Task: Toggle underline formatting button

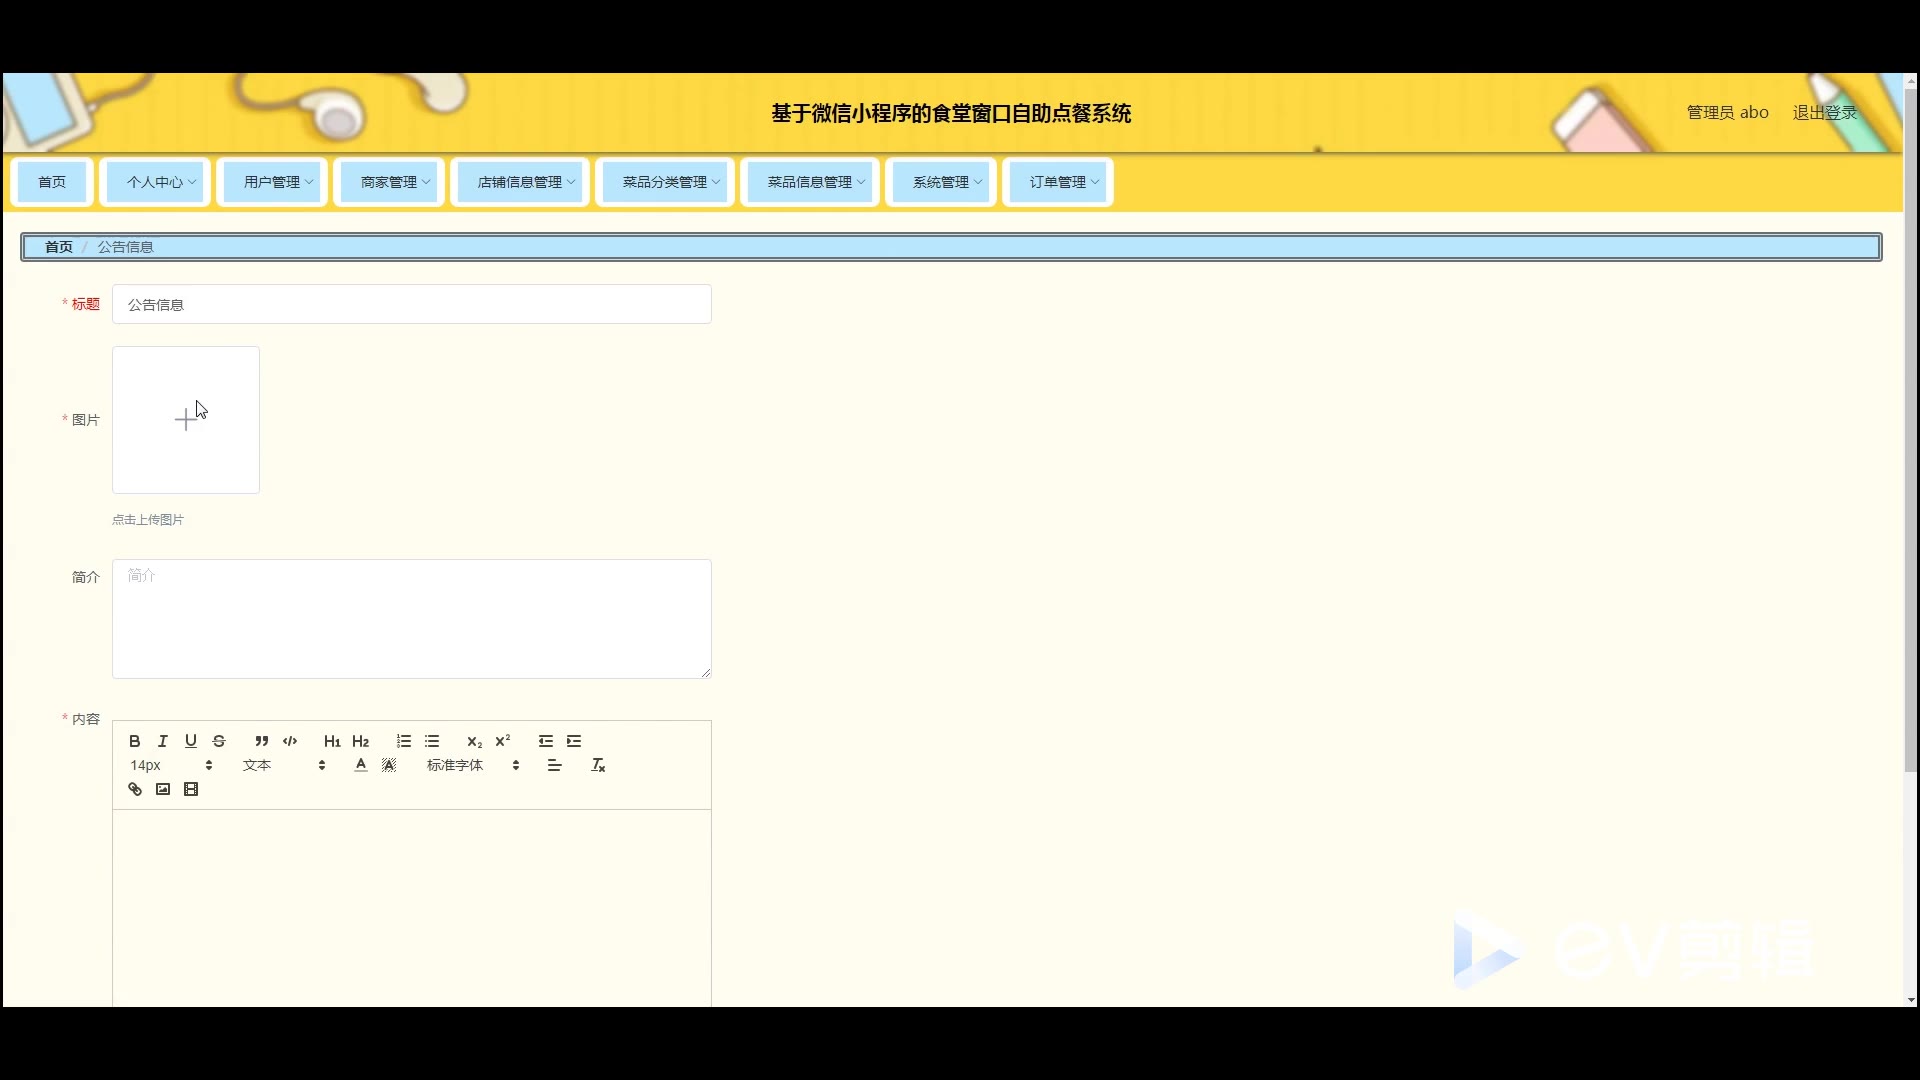Action: [x=191, y=741]
